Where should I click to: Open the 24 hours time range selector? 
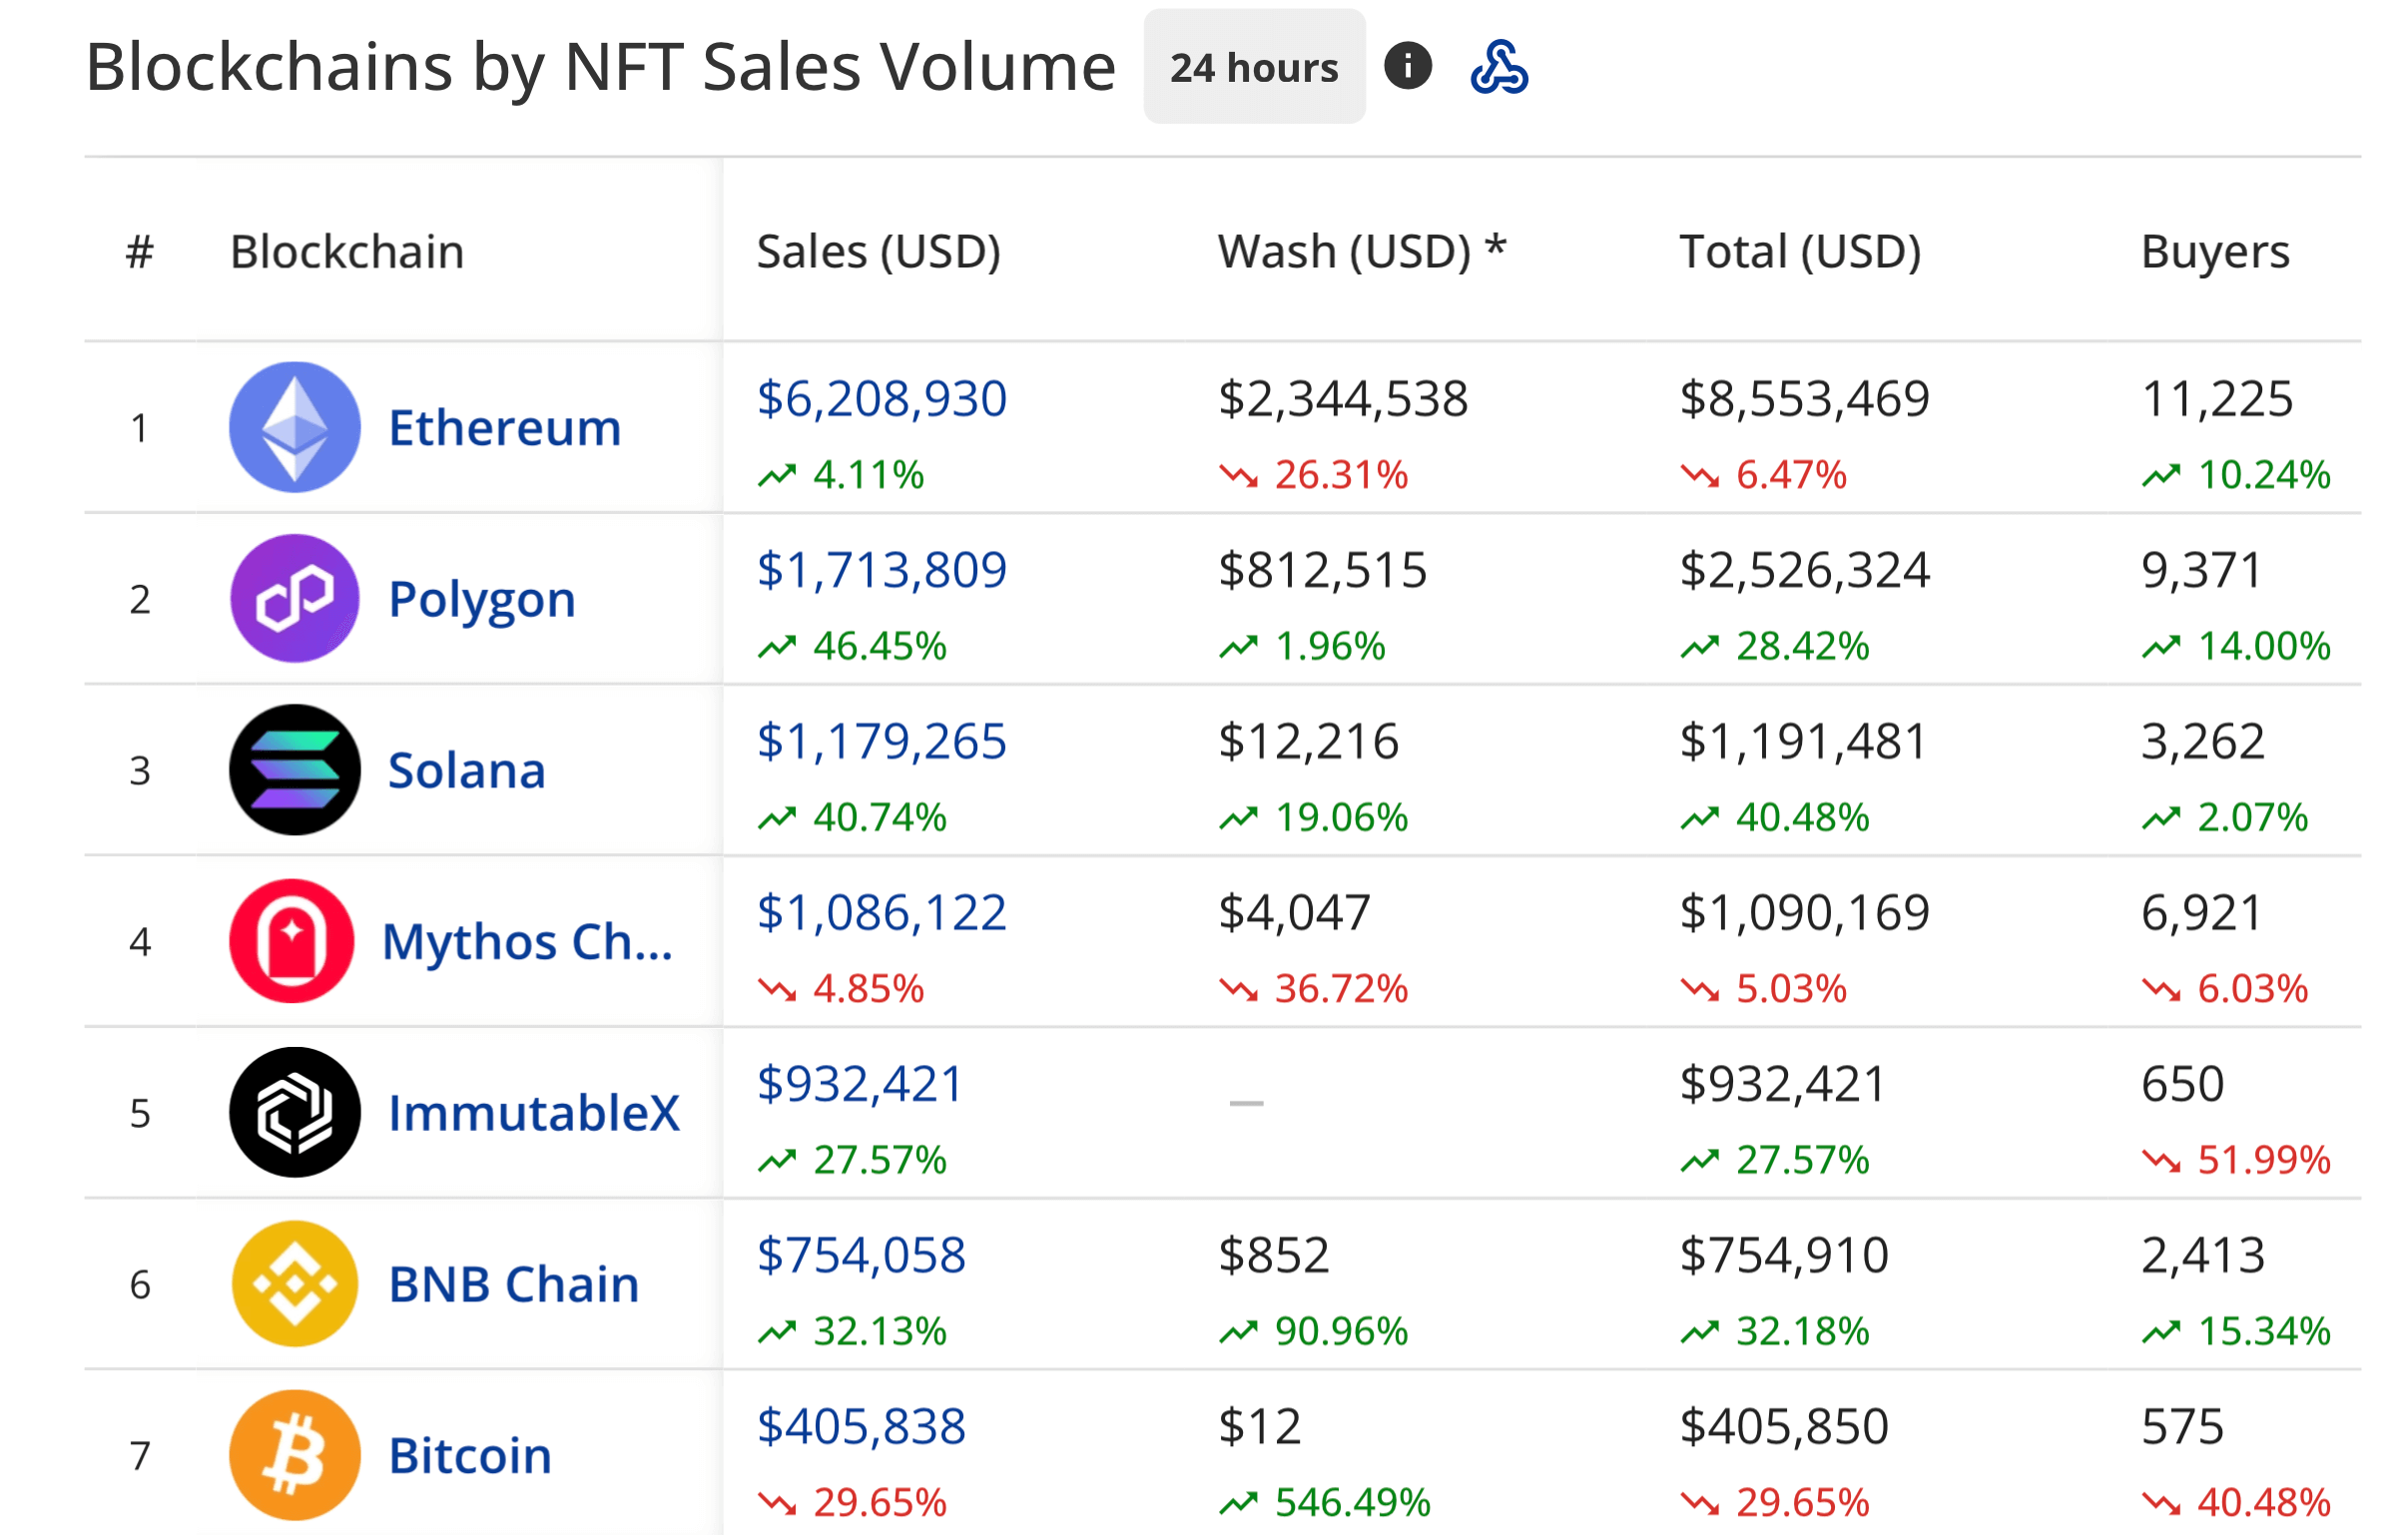tap(1254, 67)
